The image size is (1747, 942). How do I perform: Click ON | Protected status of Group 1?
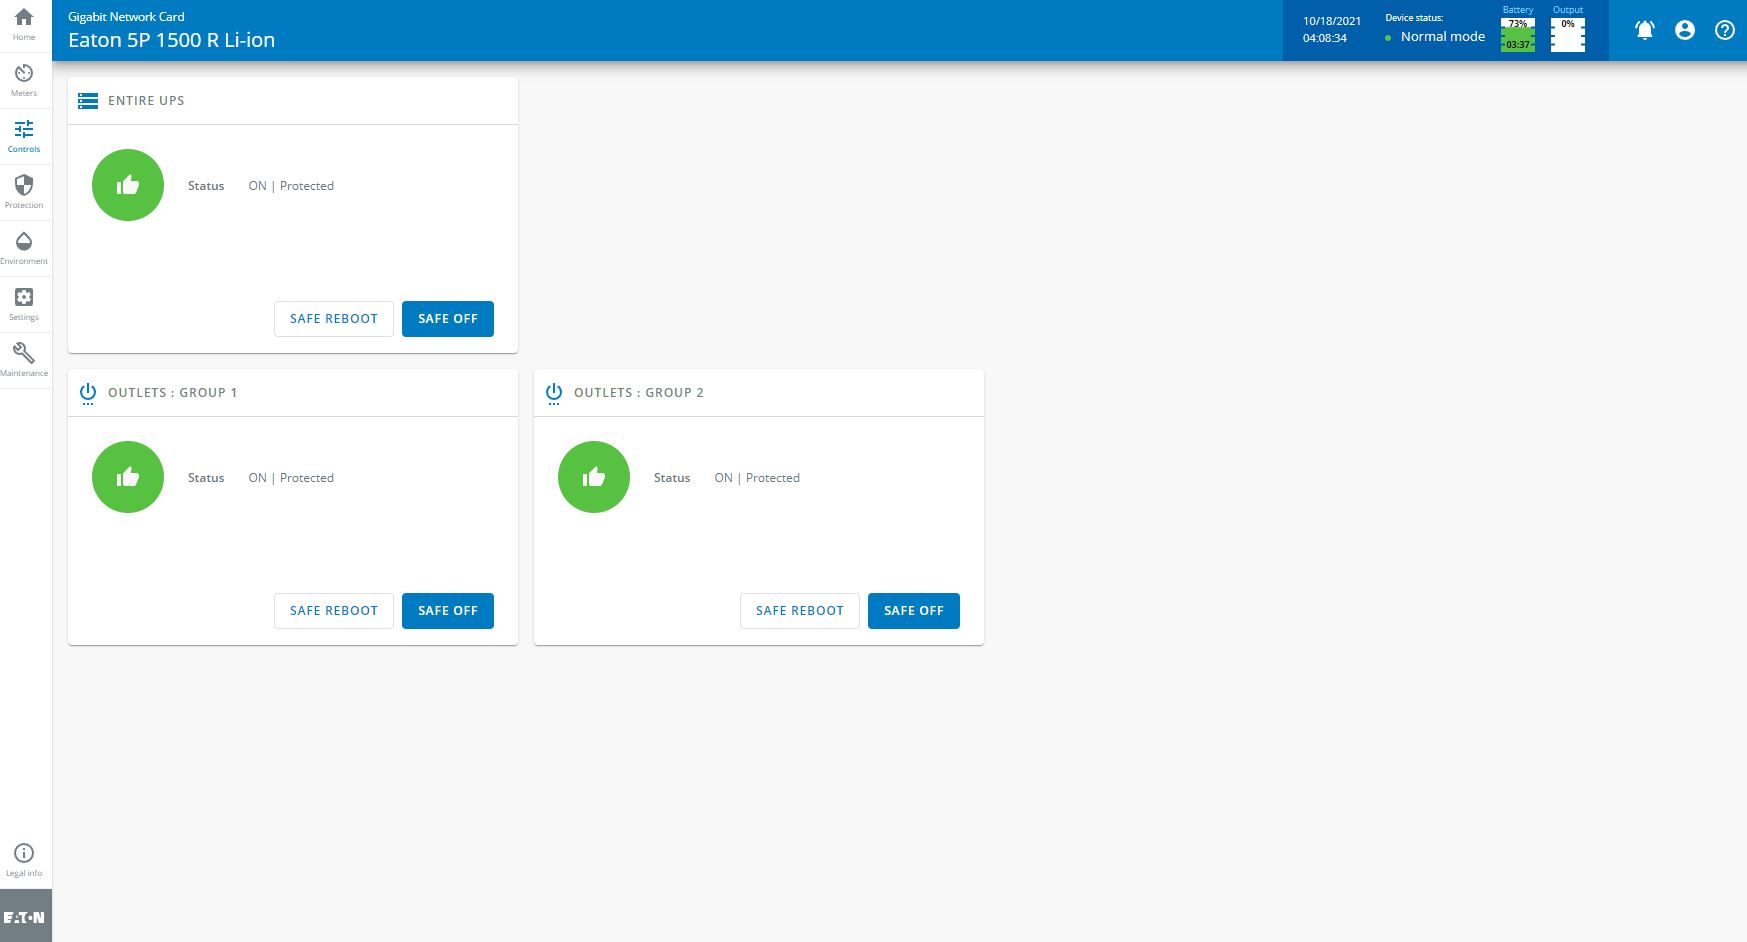click(291, 478)
